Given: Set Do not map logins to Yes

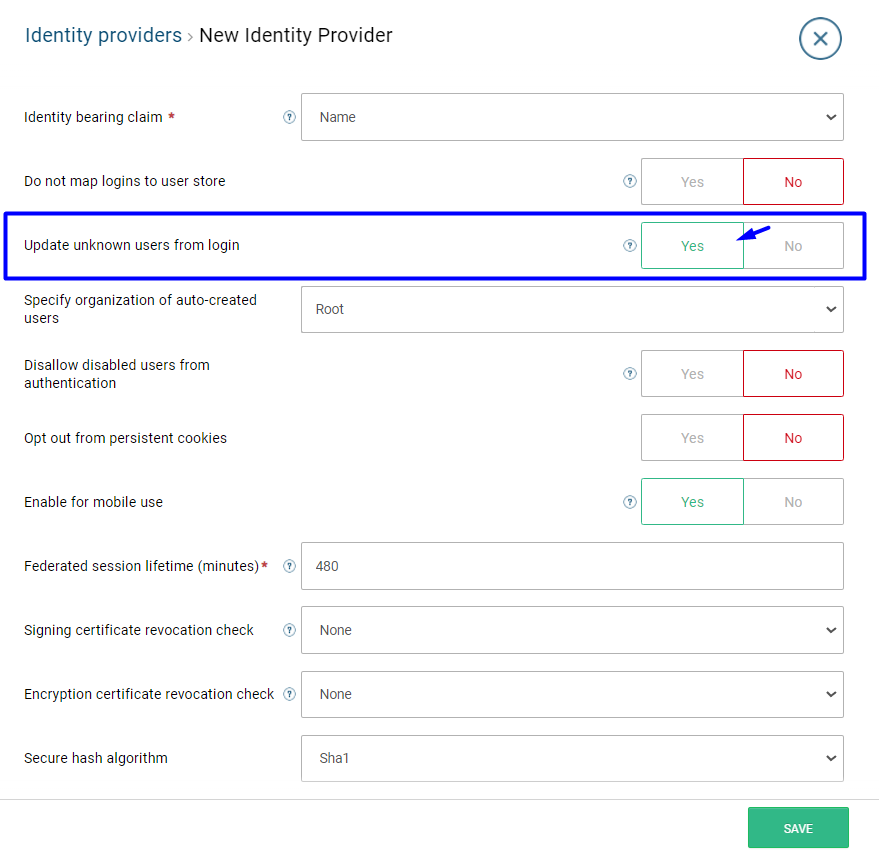Looking at the screenshot, I should pyautogui.click(x=692, y=182).
